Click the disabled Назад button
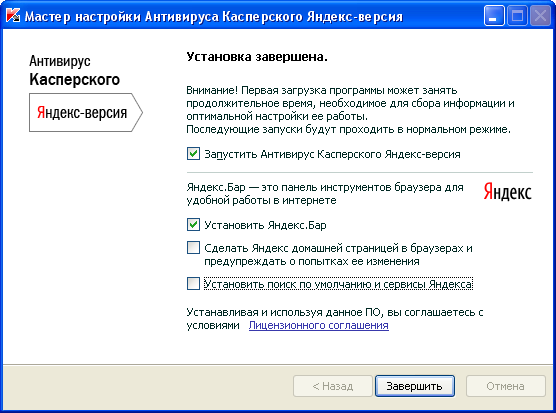The image size is (556, 413). tap(333, 386)
